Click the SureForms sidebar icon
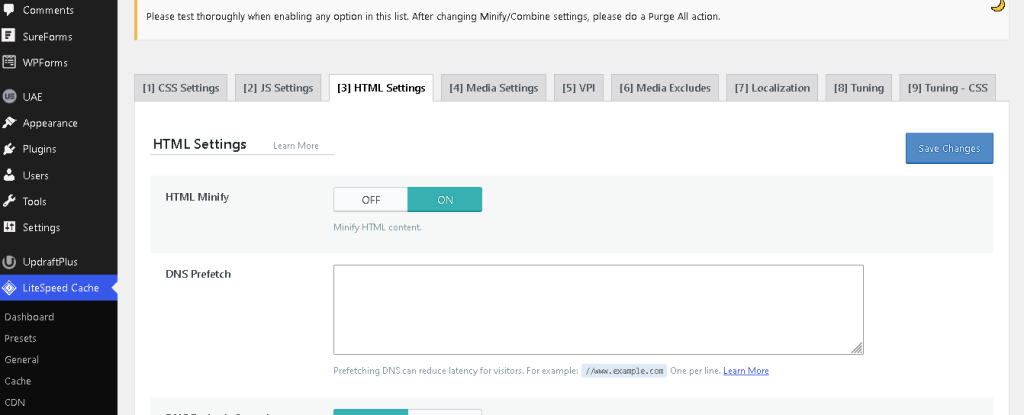 click(9, 37)
